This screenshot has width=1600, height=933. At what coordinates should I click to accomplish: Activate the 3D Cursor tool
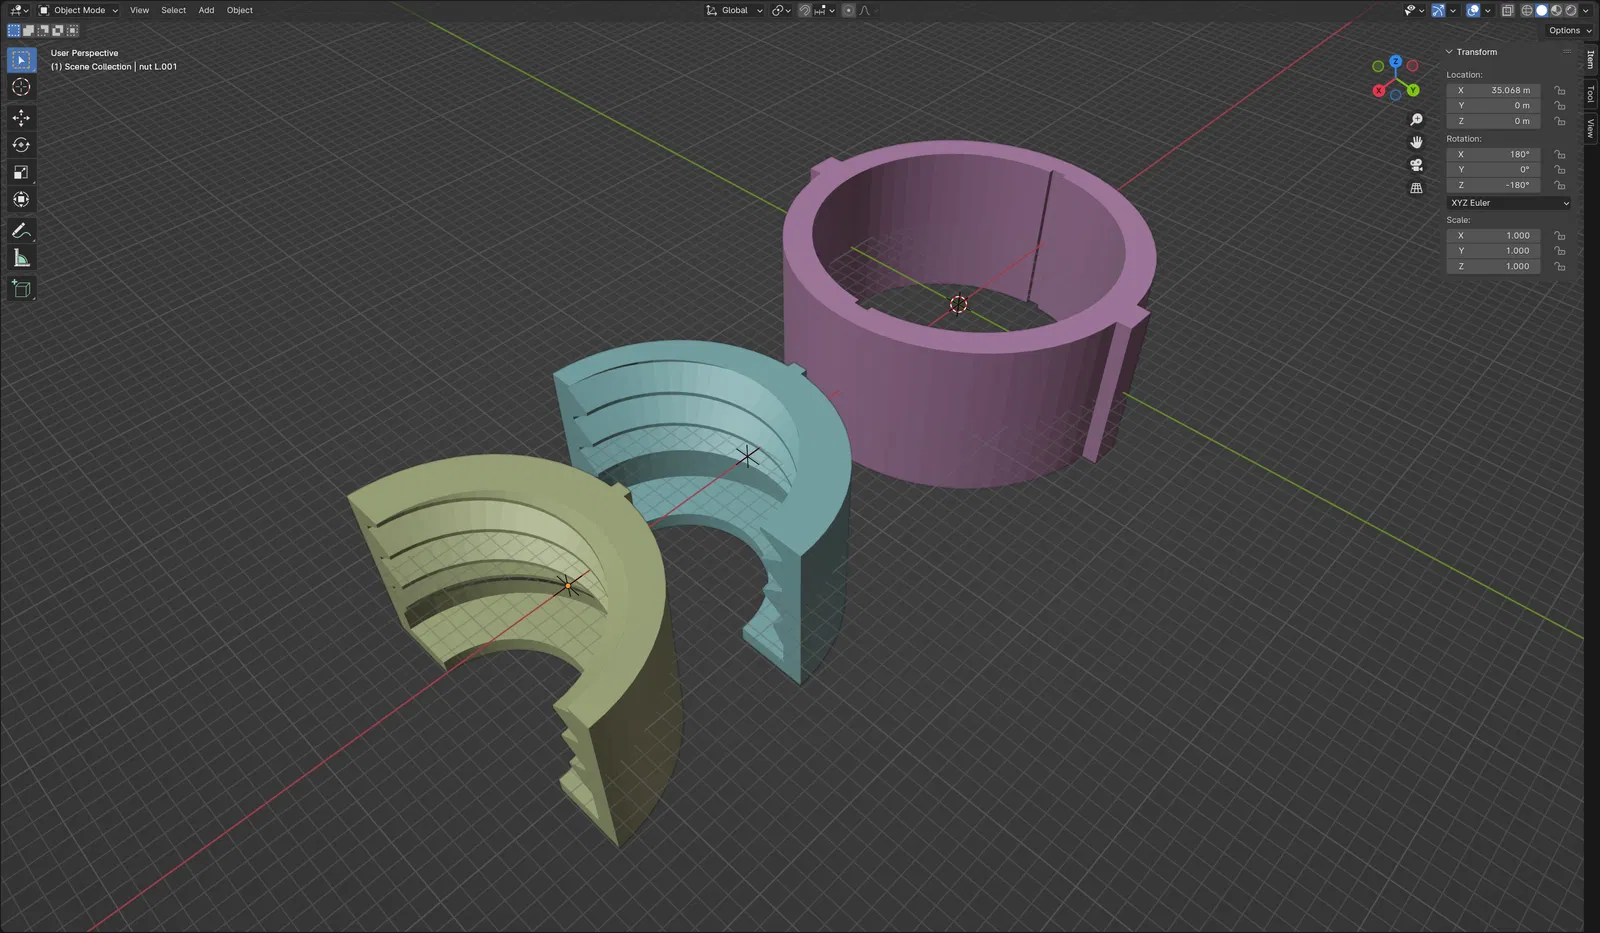pos(21,87)
